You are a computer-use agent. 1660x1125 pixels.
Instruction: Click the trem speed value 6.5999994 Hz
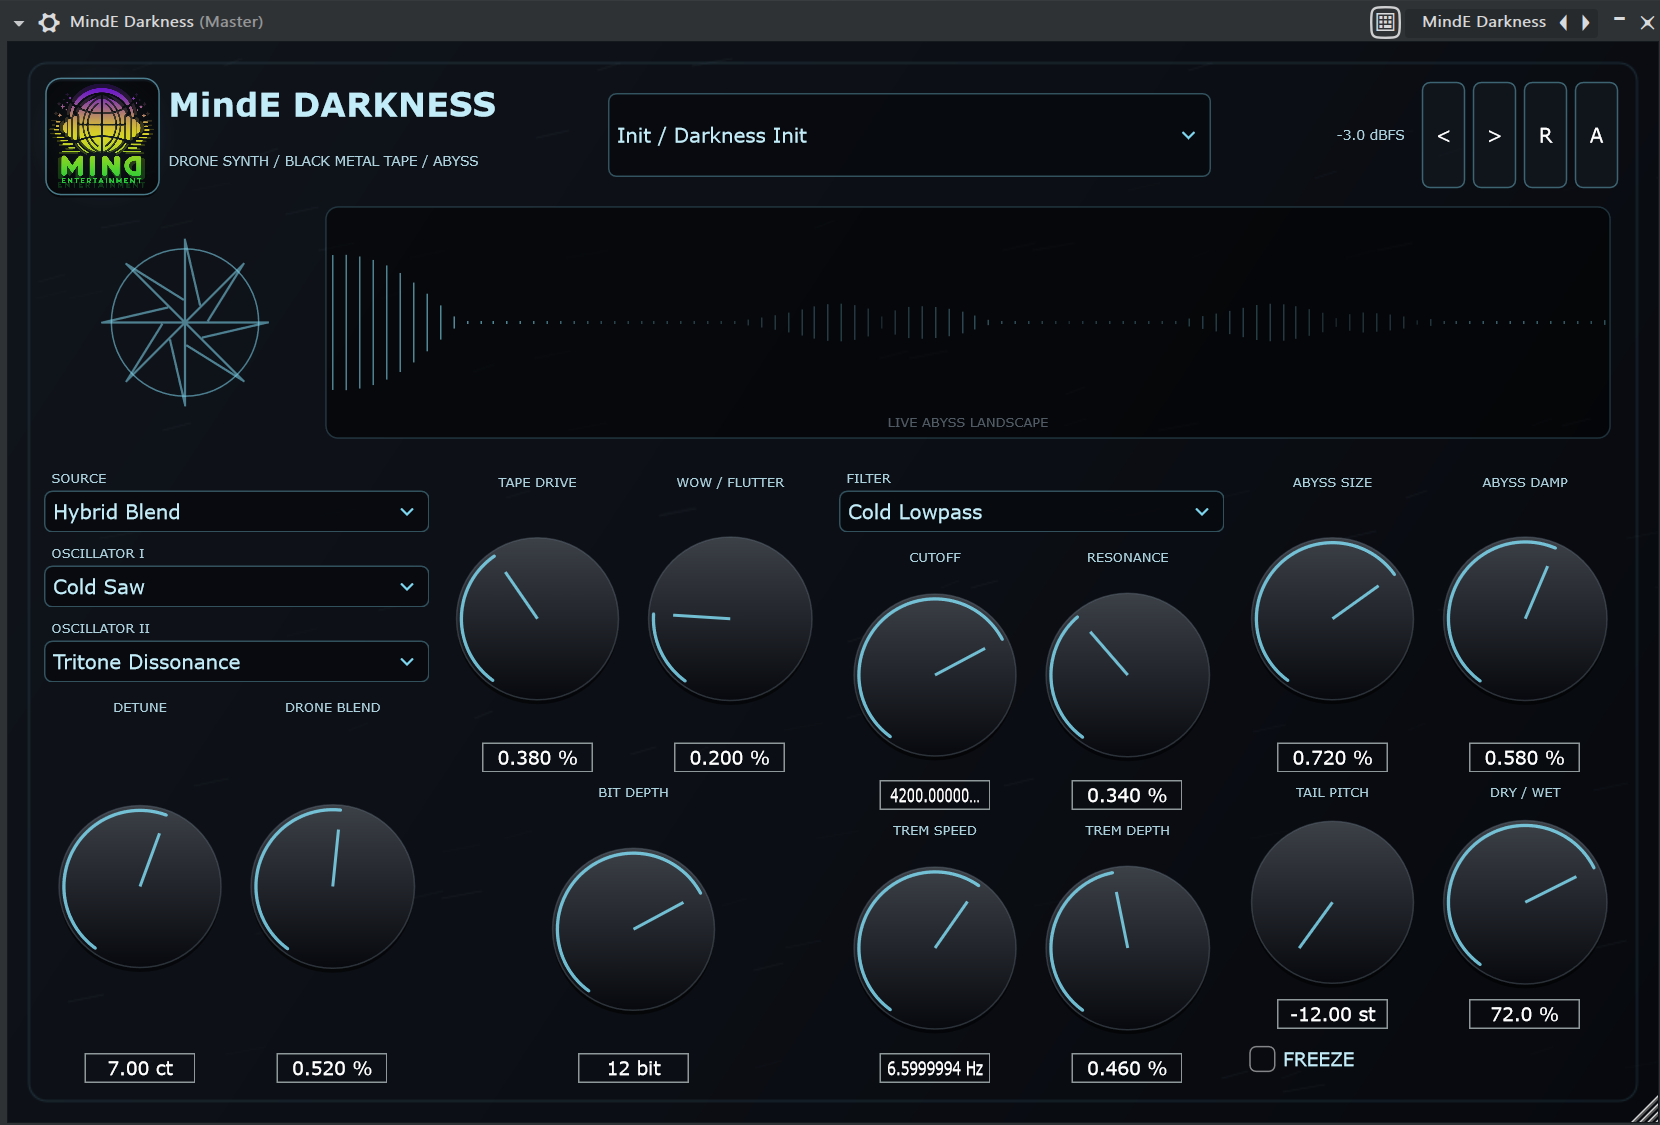(935, 1068)
